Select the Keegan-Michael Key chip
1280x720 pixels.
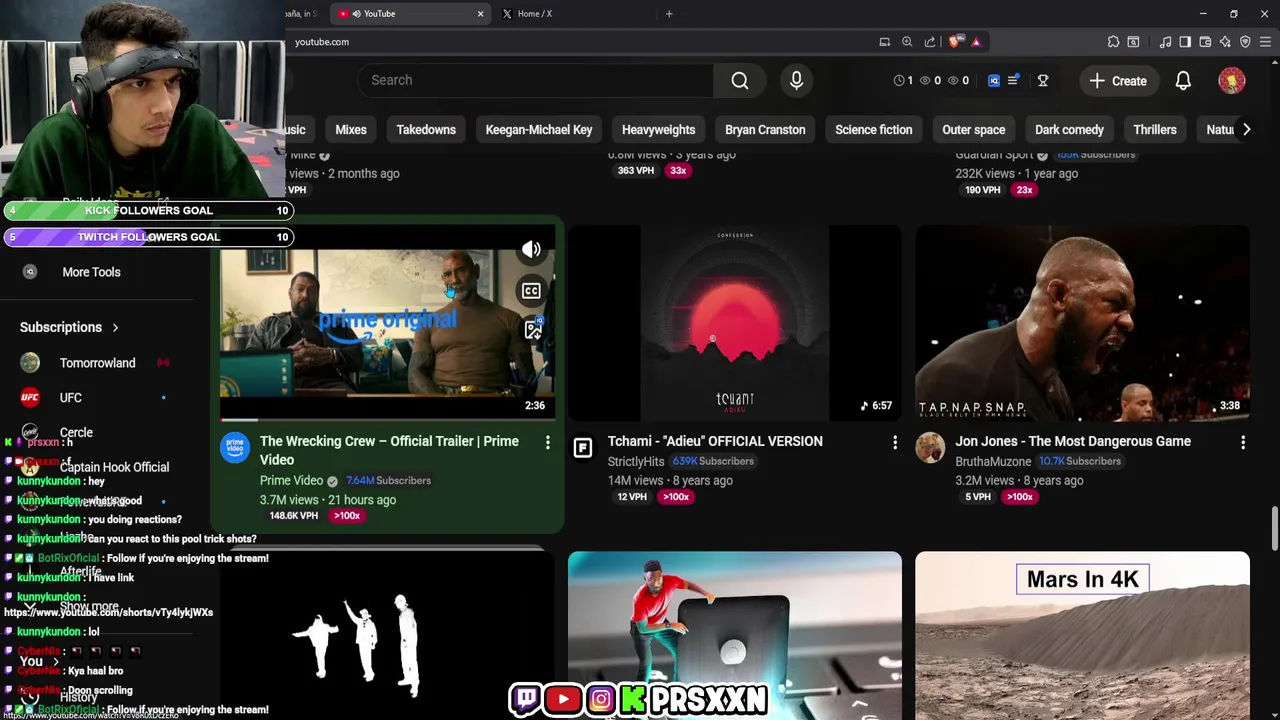click(539, 130)
